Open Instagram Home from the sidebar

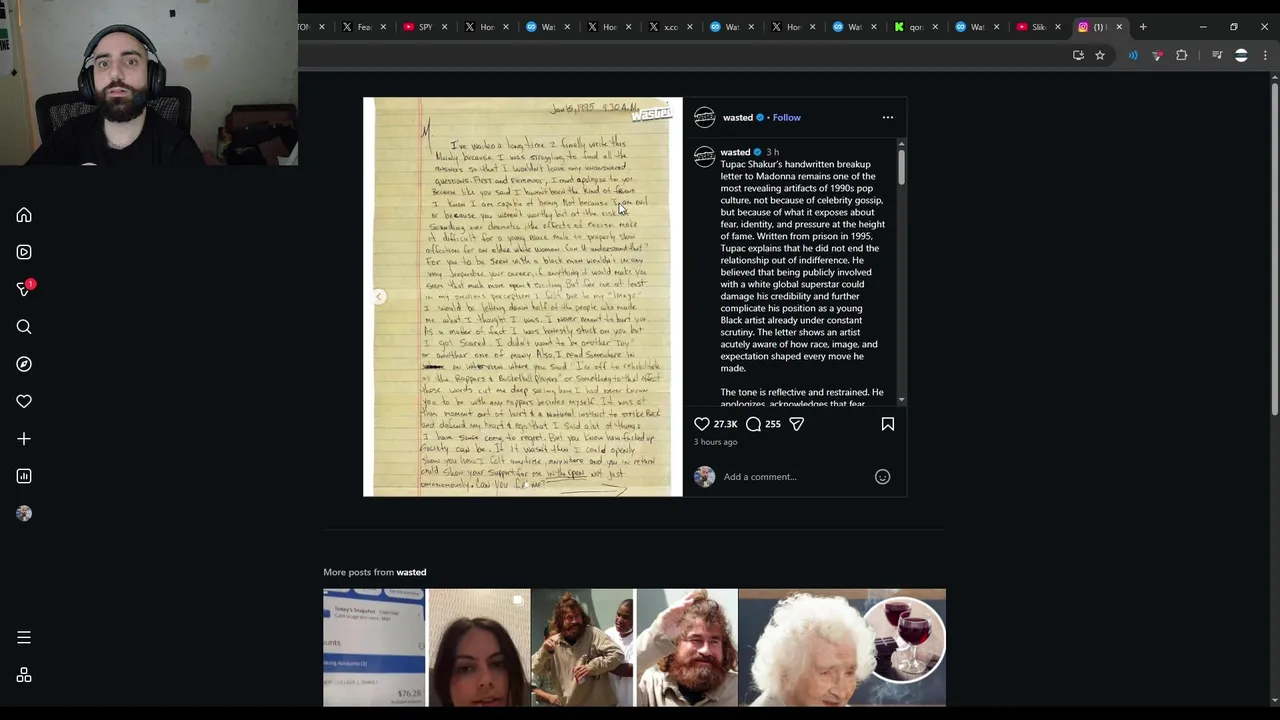click(x=24, y=215)
